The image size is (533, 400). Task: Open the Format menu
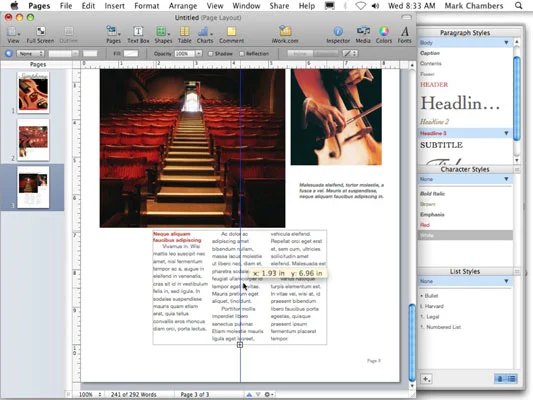pos(147,6)
